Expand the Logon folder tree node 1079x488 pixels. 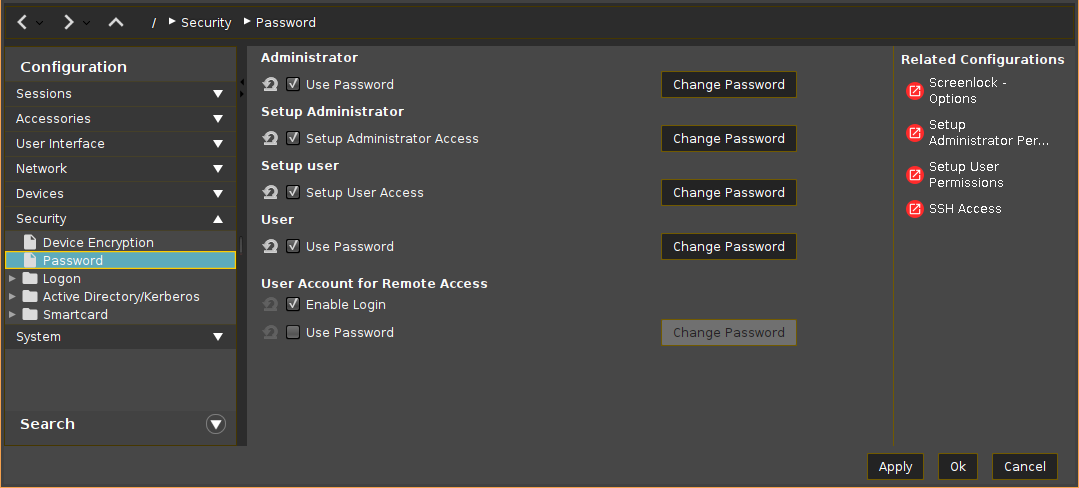pos(12,279)
